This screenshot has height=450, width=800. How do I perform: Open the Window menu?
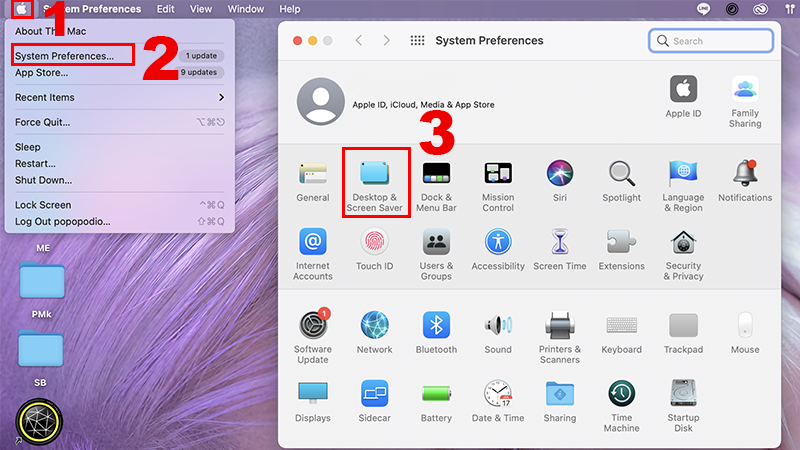coord(245,9)
